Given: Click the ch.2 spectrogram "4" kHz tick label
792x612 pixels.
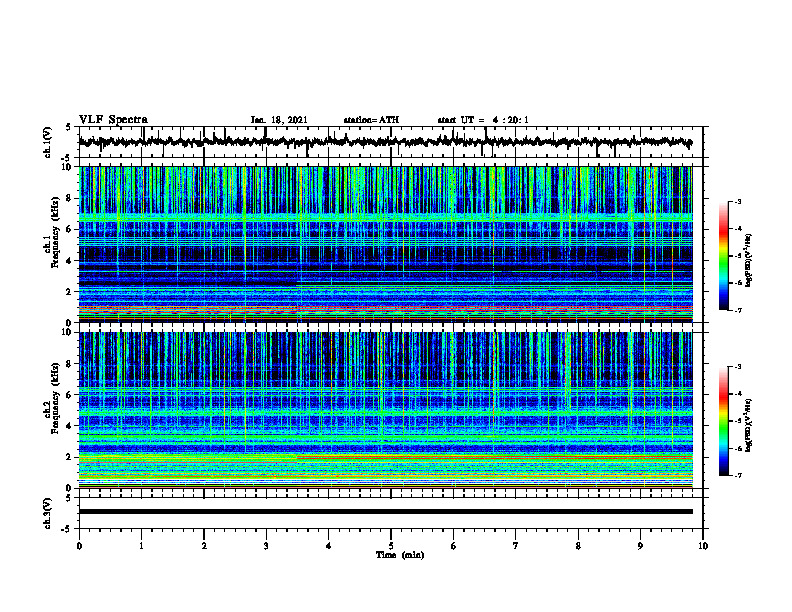Looking at the screenshot, I should pos(69,426).
